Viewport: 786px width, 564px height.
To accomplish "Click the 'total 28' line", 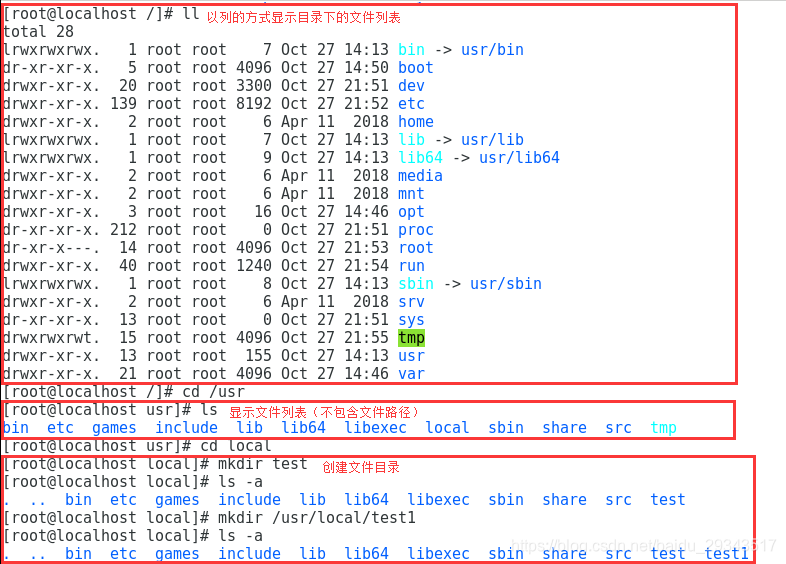I will [x=39, y=32].
